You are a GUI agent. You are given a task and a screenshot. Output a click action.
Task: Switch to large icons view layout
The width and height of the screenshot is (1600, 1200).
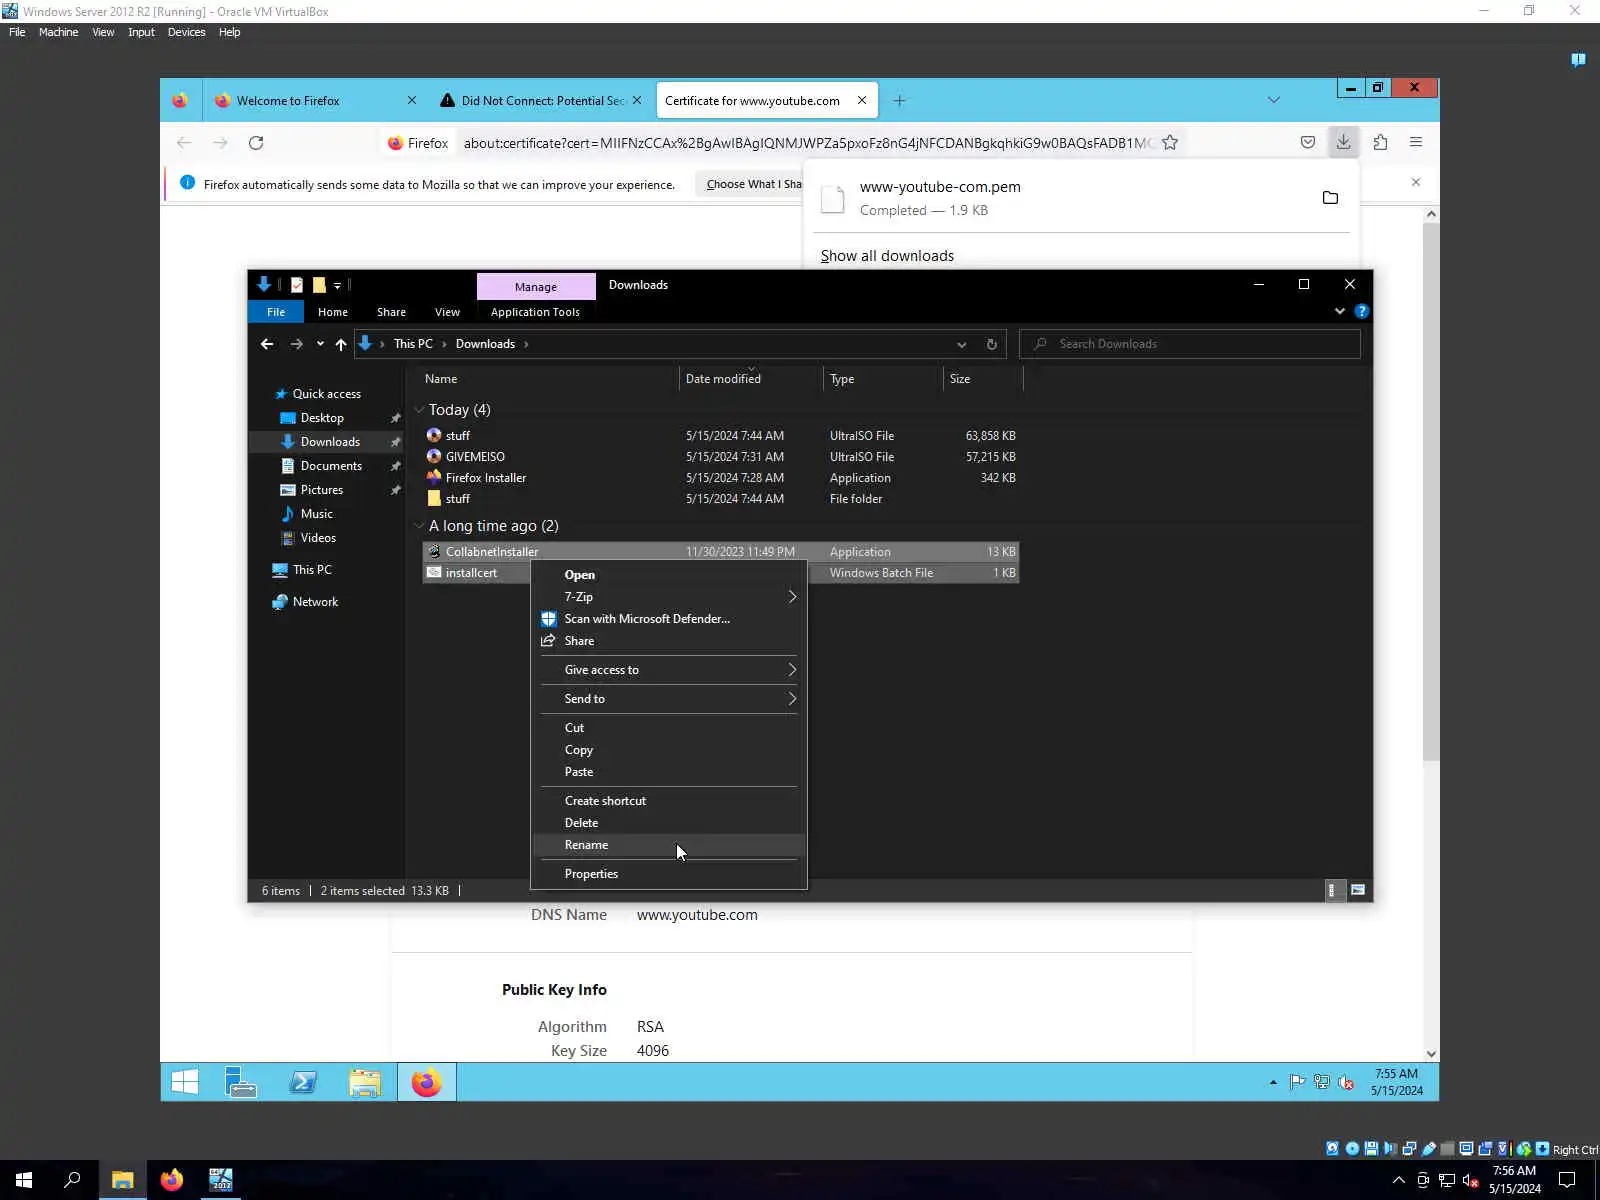tap(1358, 890)
